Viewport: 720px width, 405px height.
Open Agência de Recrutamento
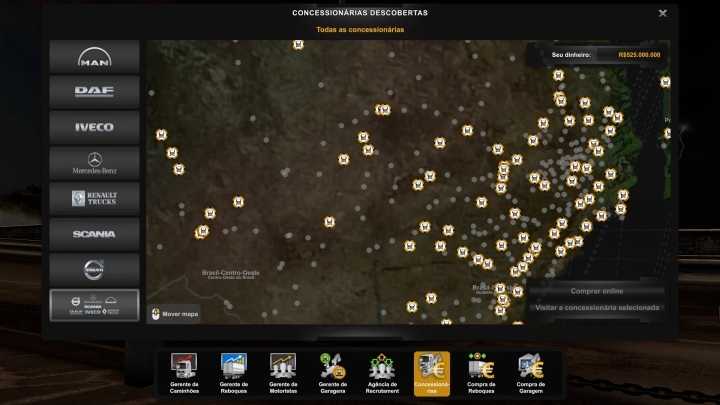(x=382, y=373)
